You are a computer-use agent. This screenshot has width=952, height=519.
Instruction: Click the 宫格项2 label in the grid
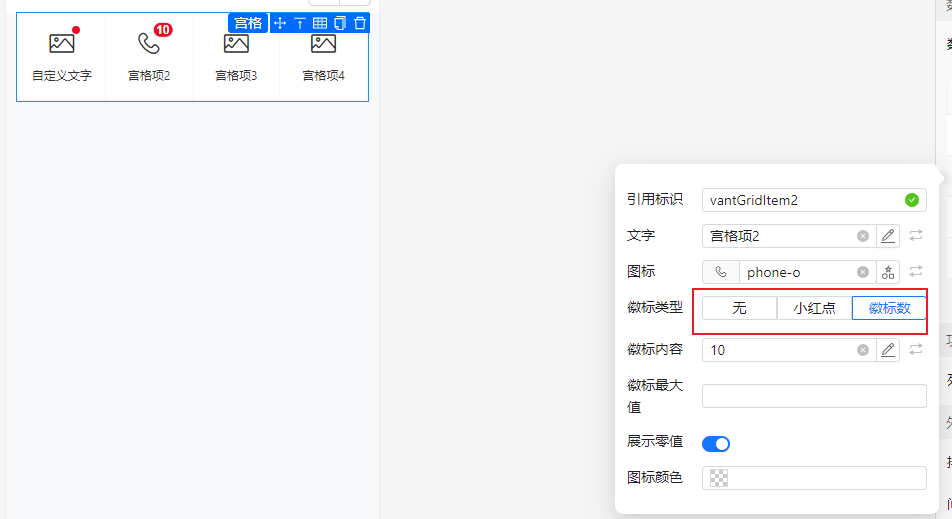[x=149, y=75]
